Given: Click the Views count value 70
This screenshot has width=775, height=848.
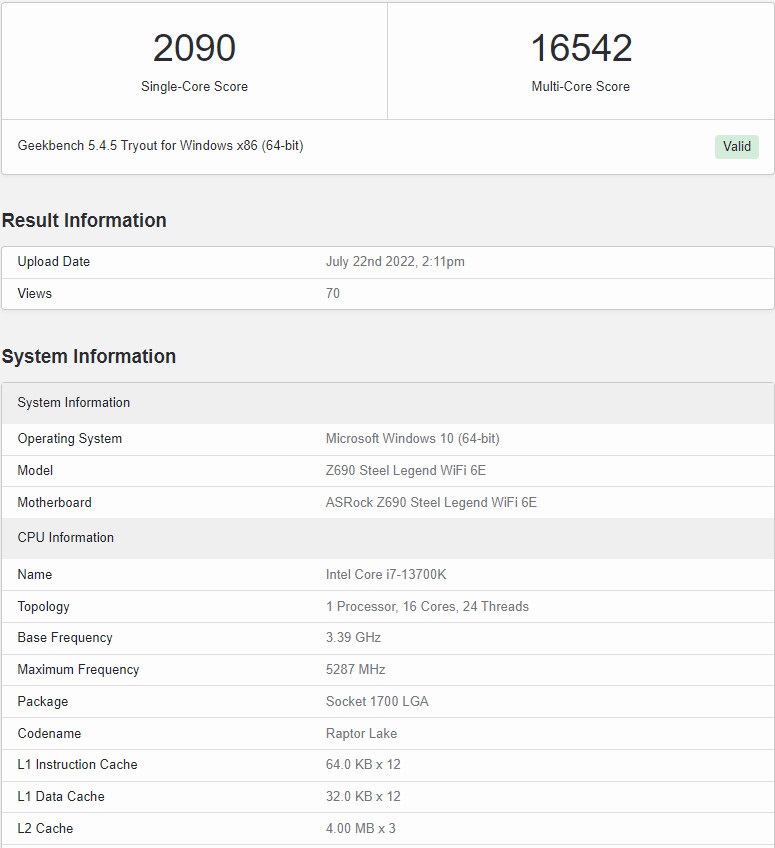Looking at the screenshot, I should [x=333, y=294].
